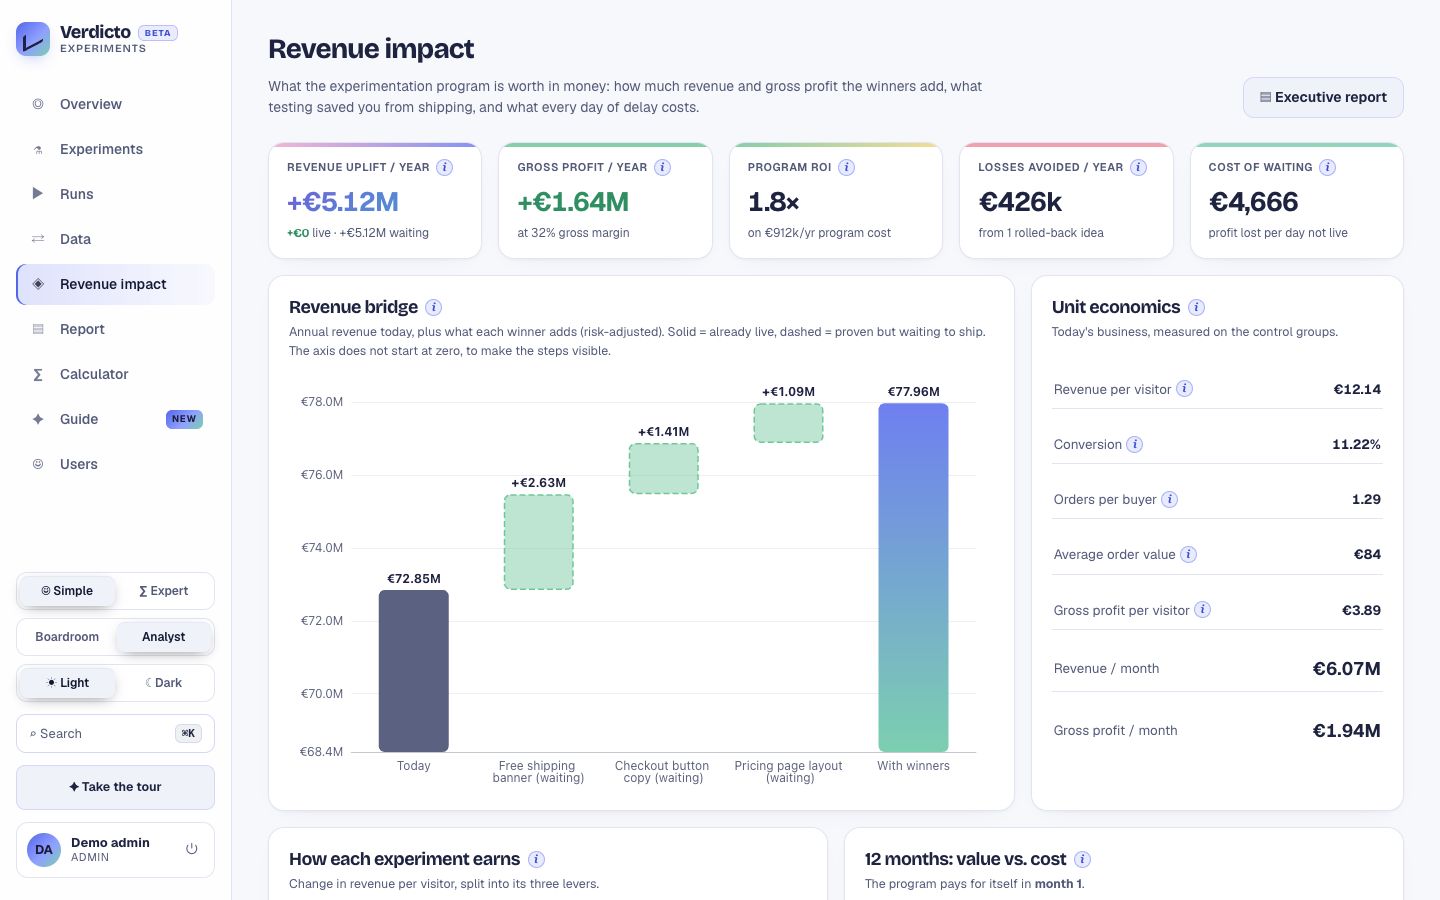Click the +€1.64M gross profit value
1440x900 pixels.
coord(573,202)
